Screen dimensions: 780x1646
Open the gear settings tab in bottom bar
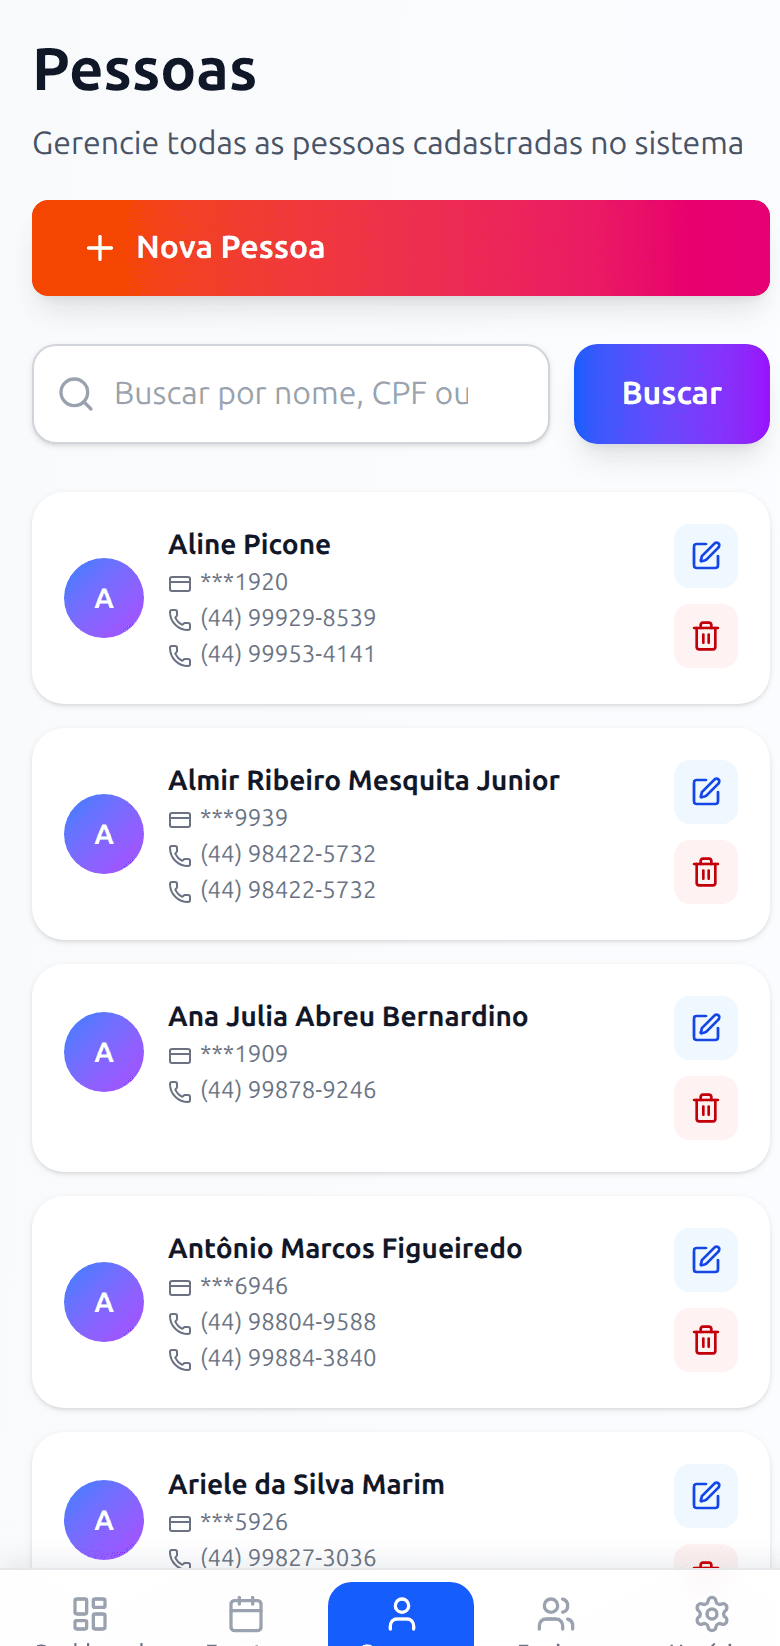click(x=712, y=1614)
